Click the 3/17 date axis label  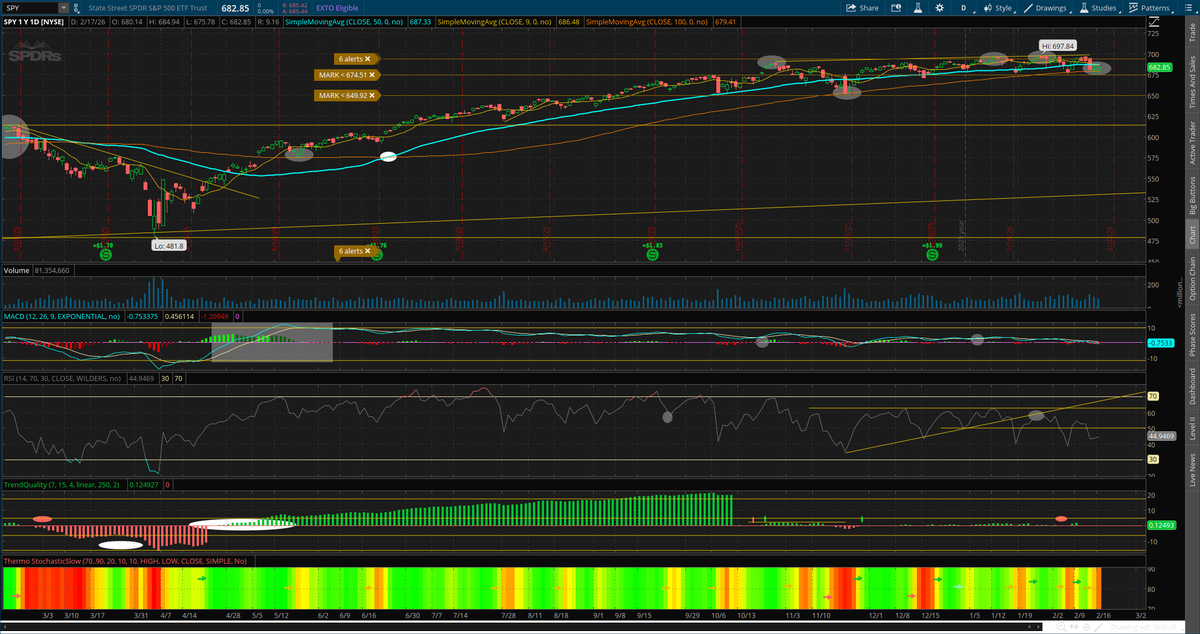tap(97, 617)
